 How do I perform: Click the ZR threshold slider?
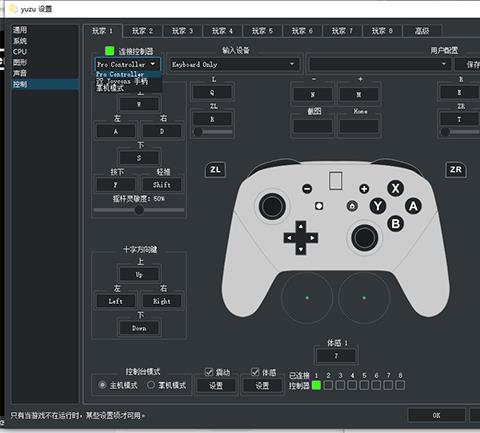[x=460, y=132]
